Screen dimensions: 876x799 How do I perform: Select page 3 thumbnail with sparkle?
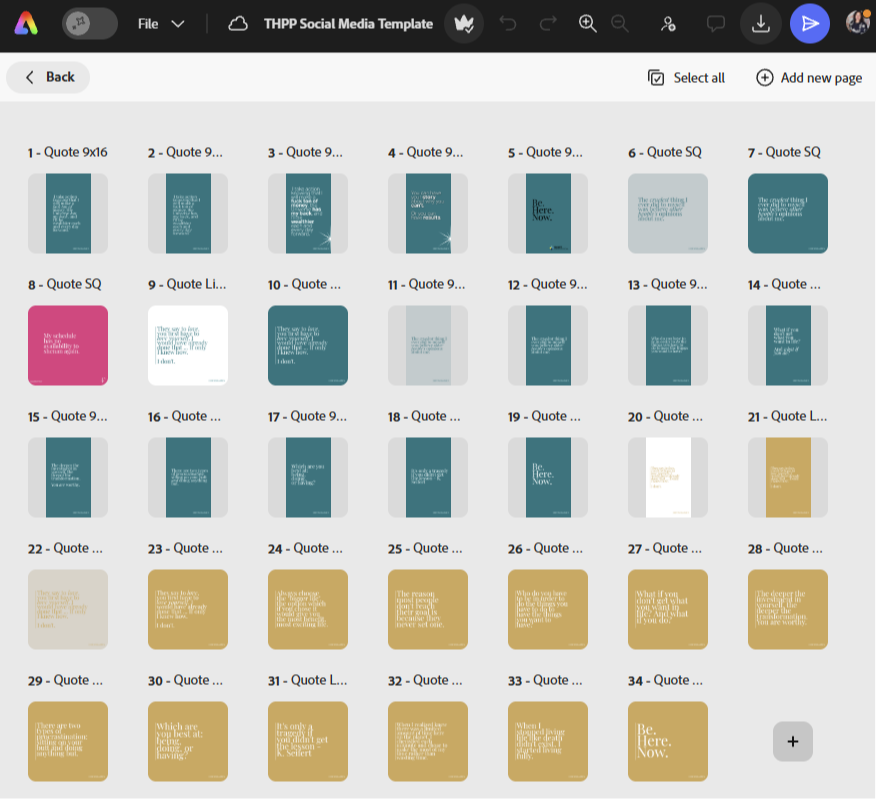308,213
